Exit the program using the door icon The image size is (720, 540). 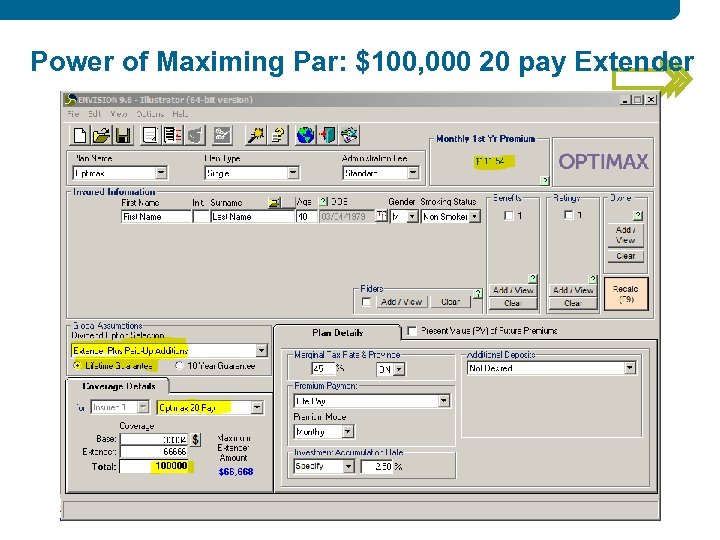[x=327, y=135]
